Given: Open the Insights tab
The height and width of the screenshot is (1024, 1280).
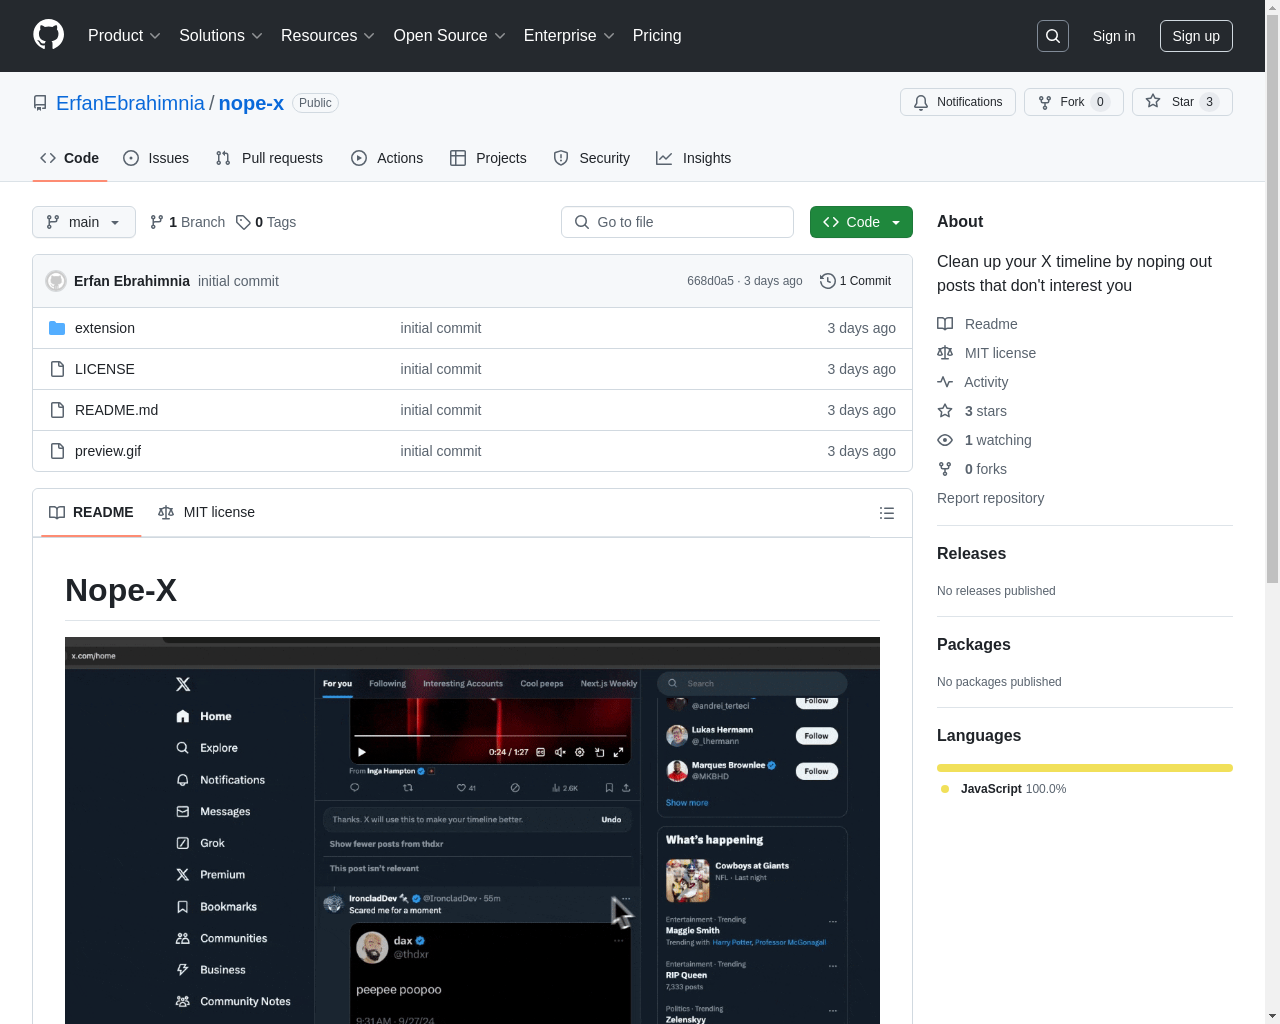Looking at the screenshot, I should pos(694,158).
